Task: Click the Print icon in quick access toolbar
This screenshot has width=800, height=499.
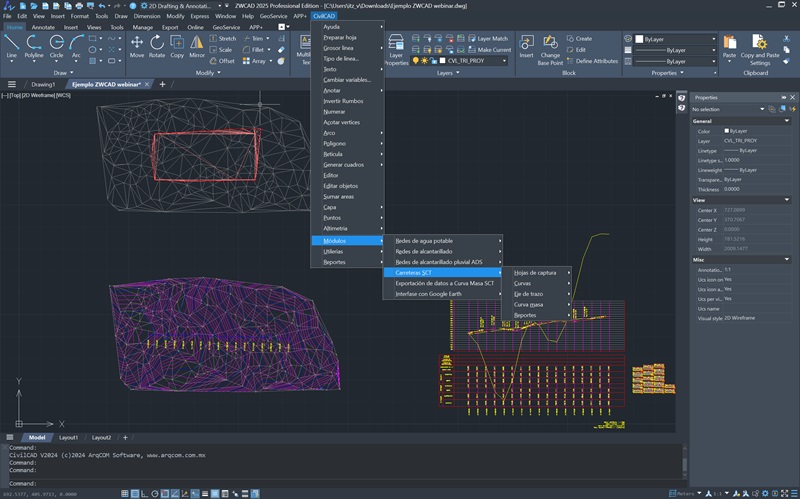Action: [x=79, y=6]
